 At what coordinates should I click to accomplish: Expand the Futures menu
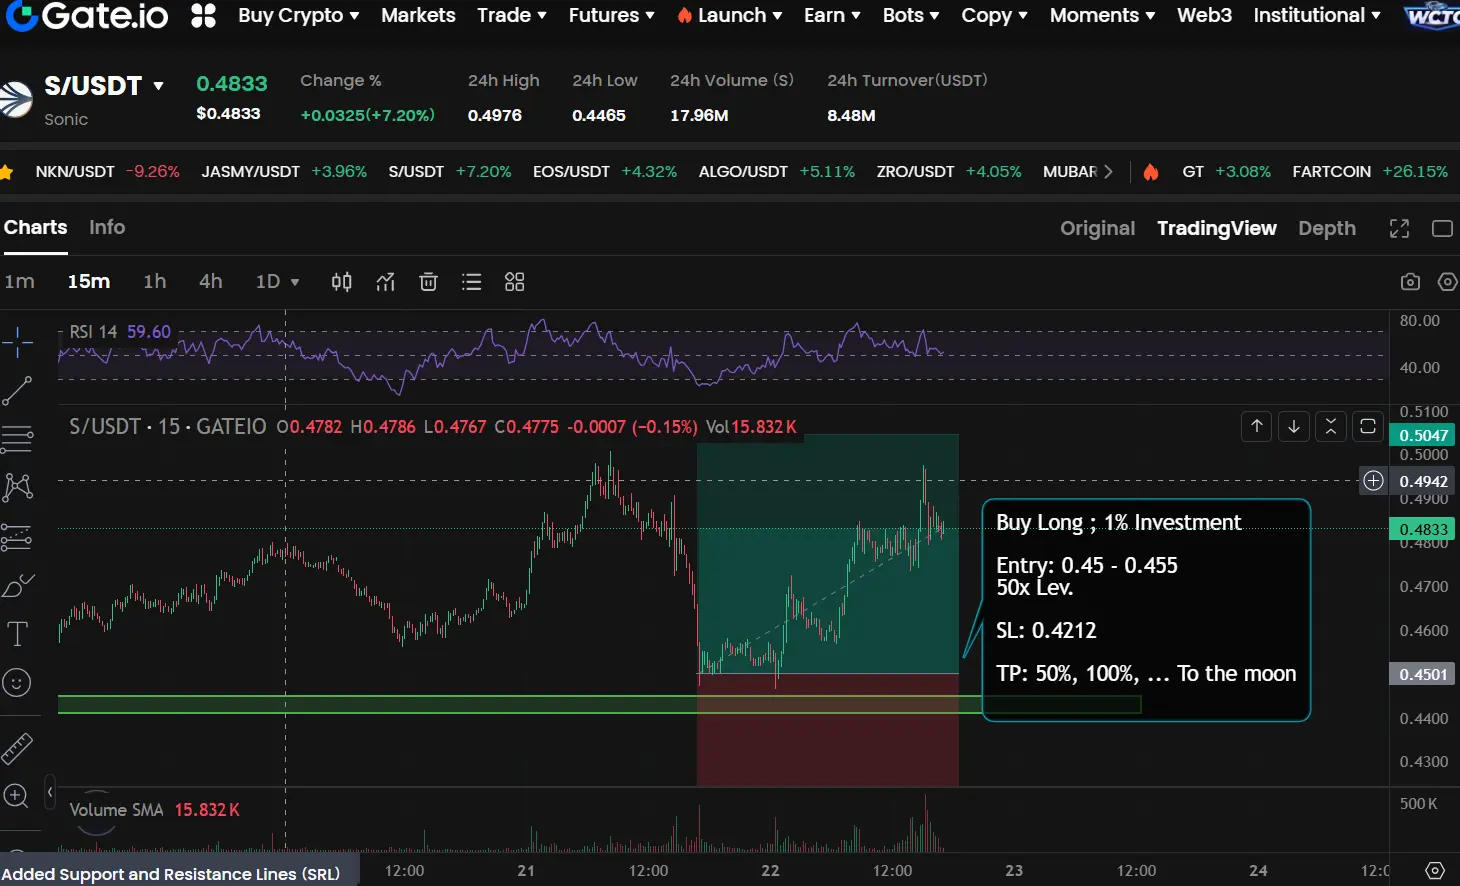pos(612,15)
